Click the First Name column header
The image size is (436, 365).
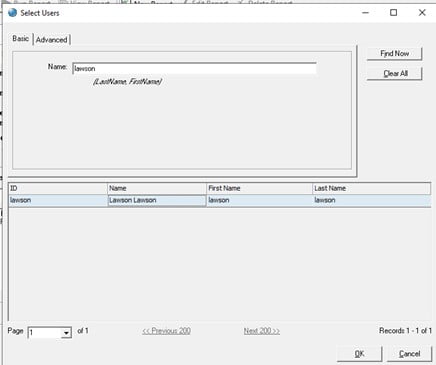pos(260,188)
